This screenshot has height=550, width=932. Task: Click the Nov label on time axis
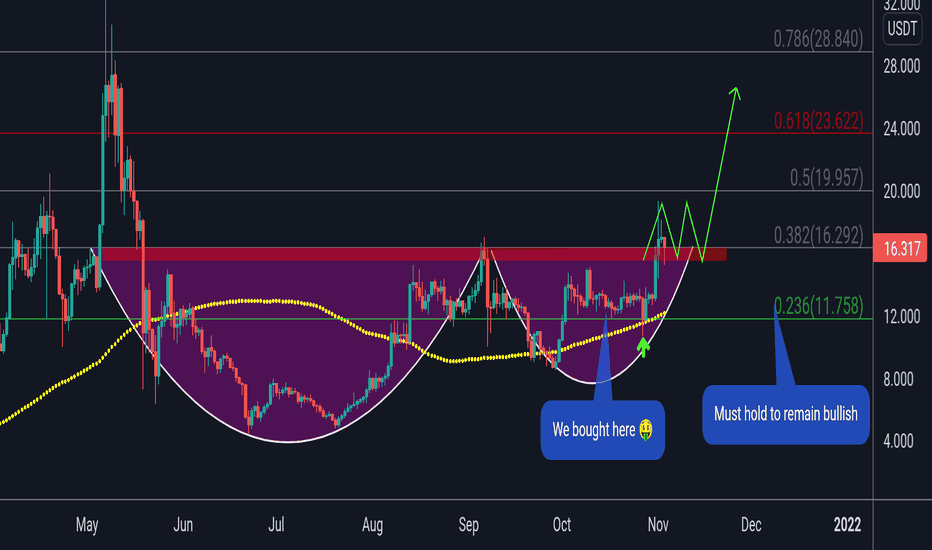click(x=658, y=525)
